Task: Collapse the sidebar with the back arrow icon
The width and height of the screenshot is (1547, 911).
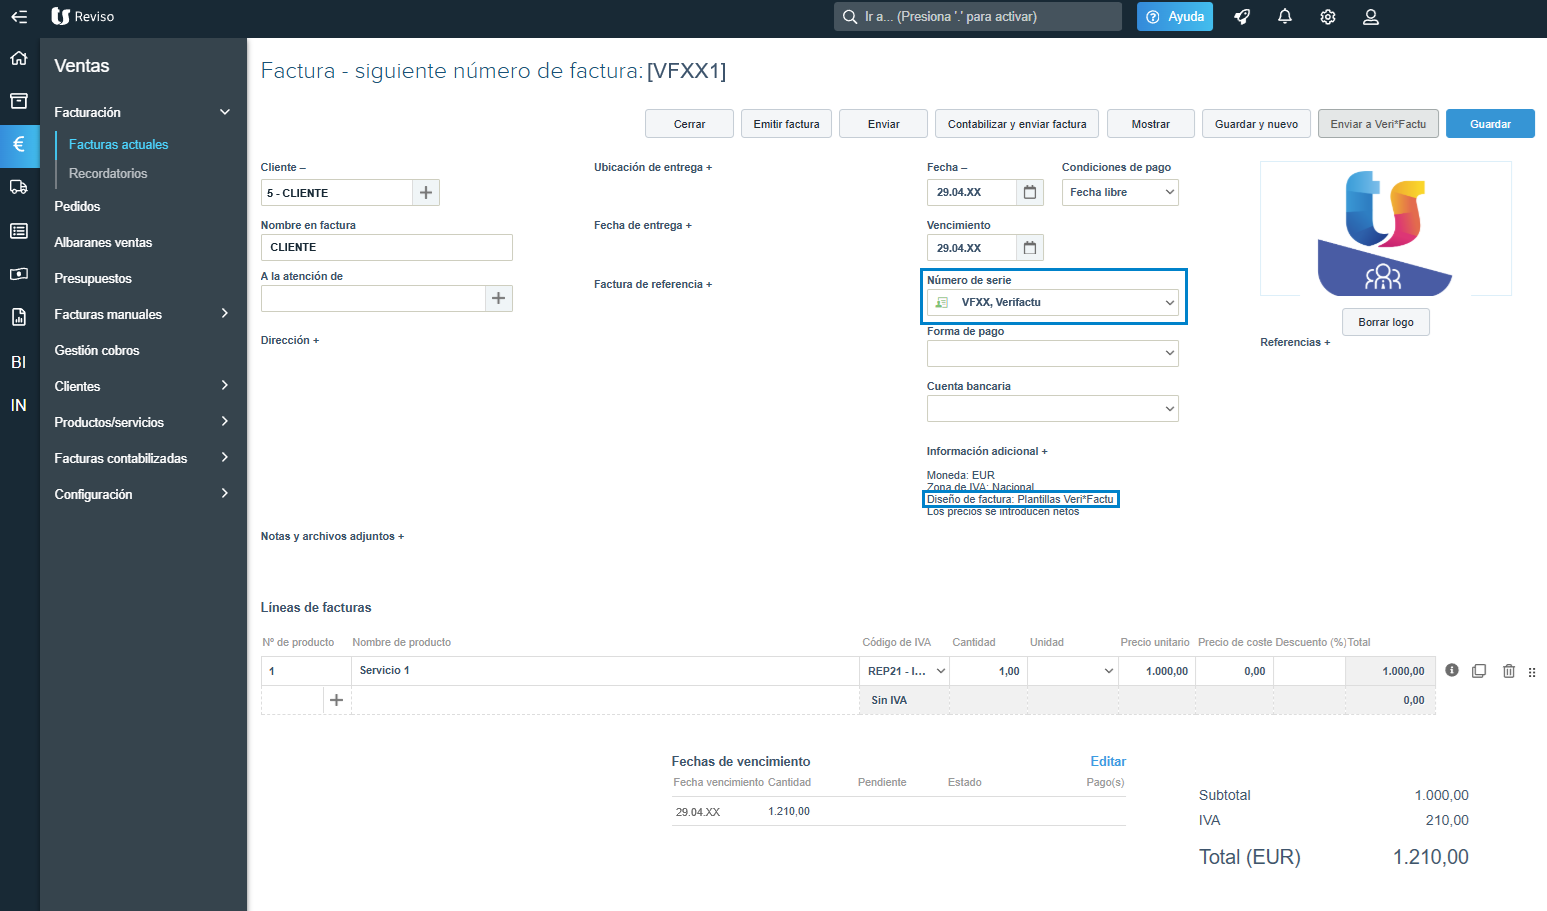Action: pyautogui.click(x=19, y=17)
